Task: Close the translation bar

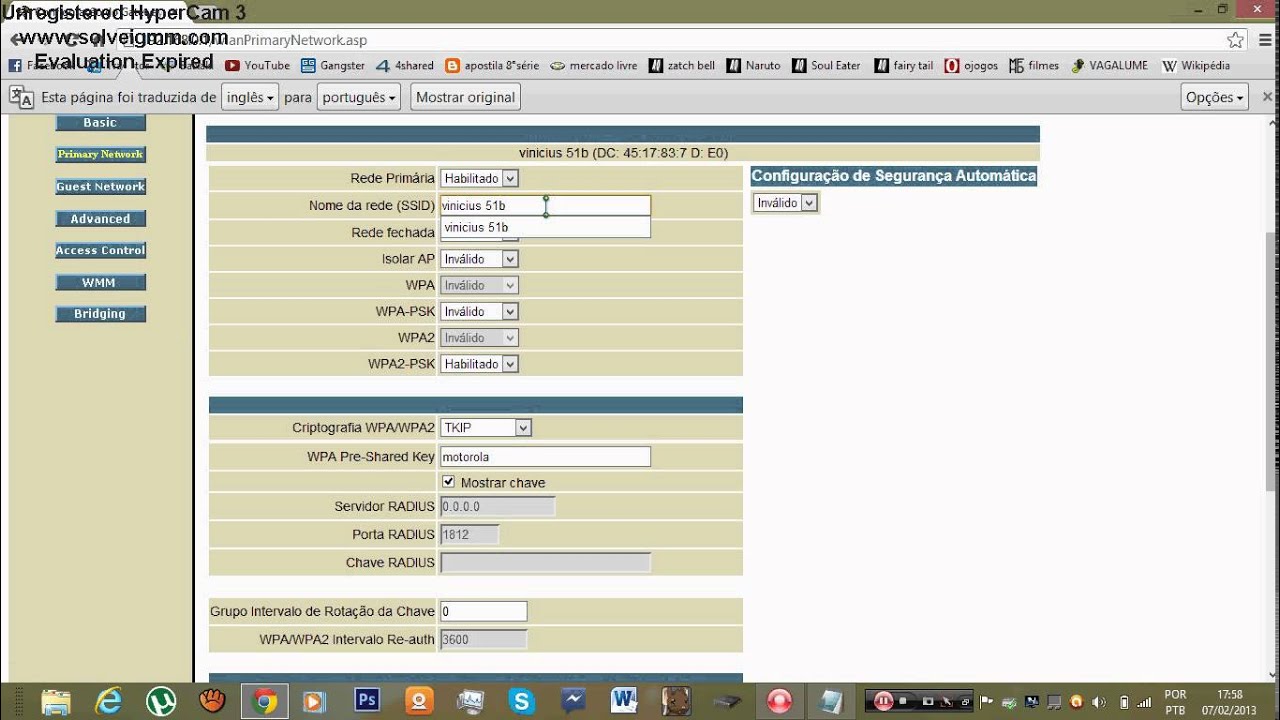Action: [x=1267, y=97]
